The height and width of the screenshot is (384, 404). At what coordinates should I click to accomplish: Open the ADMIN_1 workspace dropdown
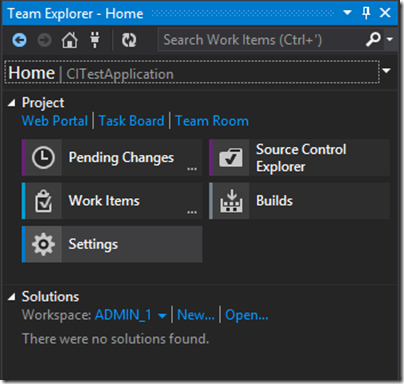[x=131, y=315]
